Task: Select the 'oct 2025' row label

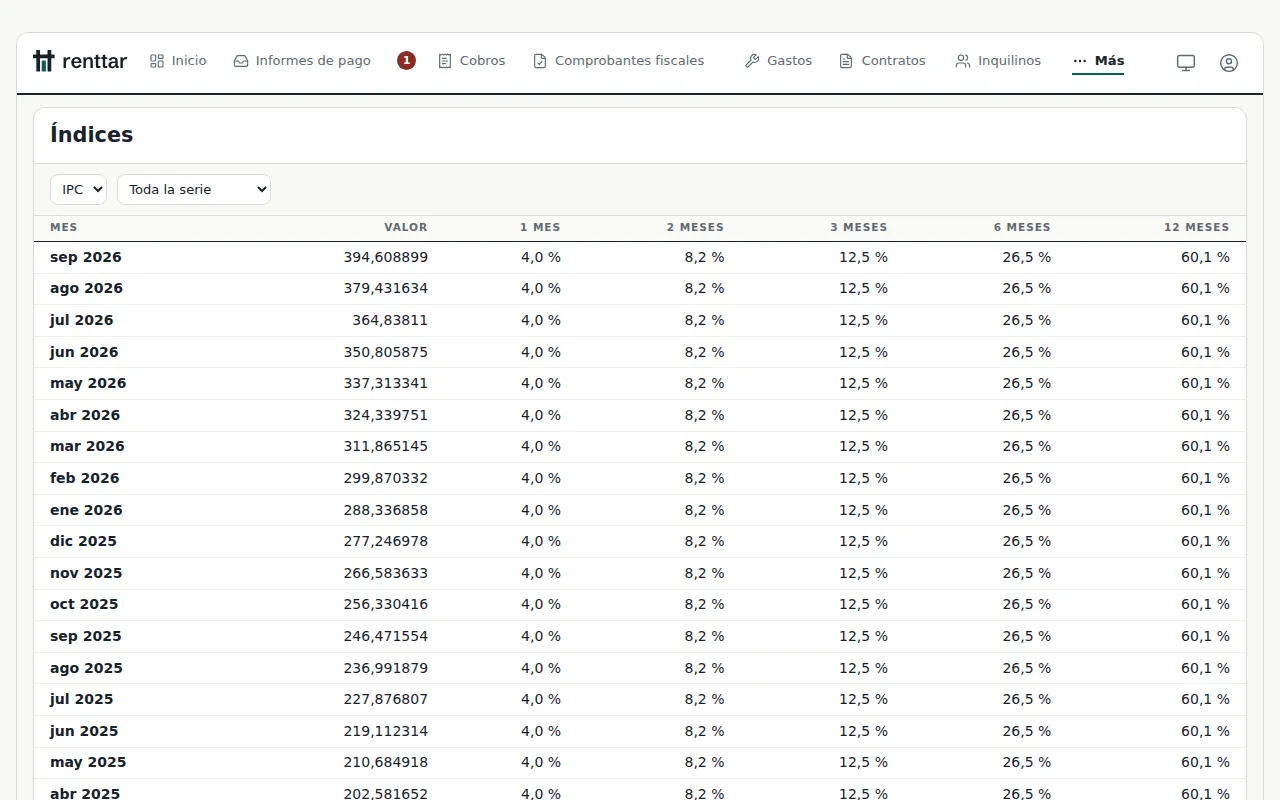Action: click(x=84, y=604)
